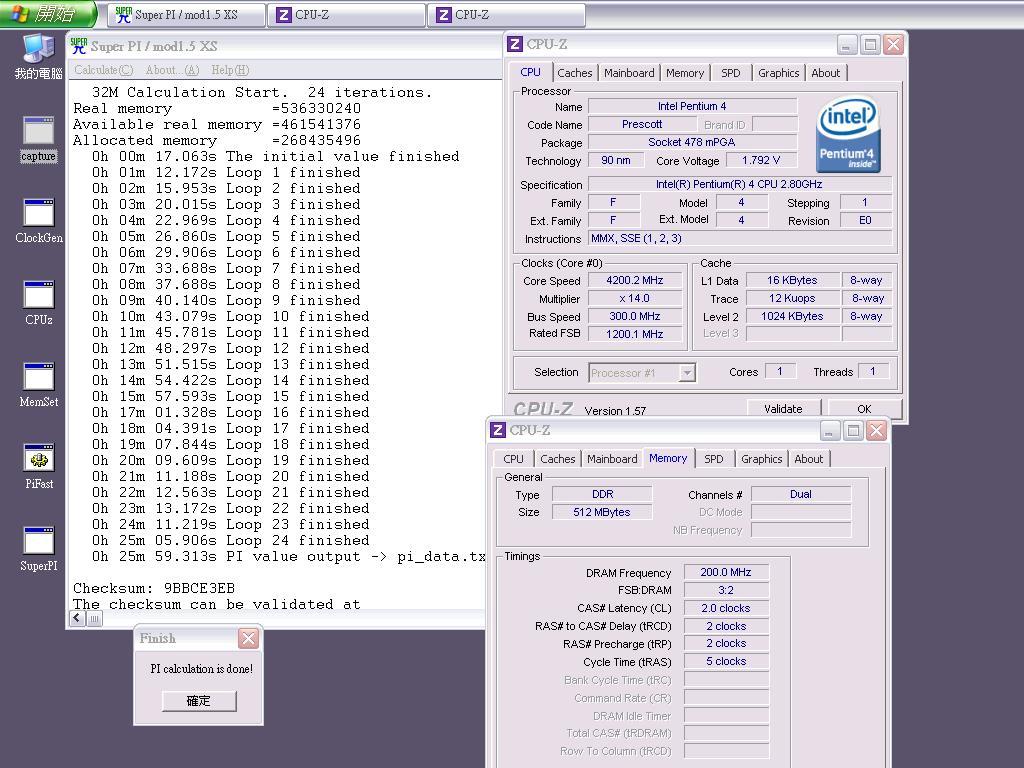The image size is (1024, 768).
Task: Click the OK button in CPU-Z
Action: tap(864, 409)
